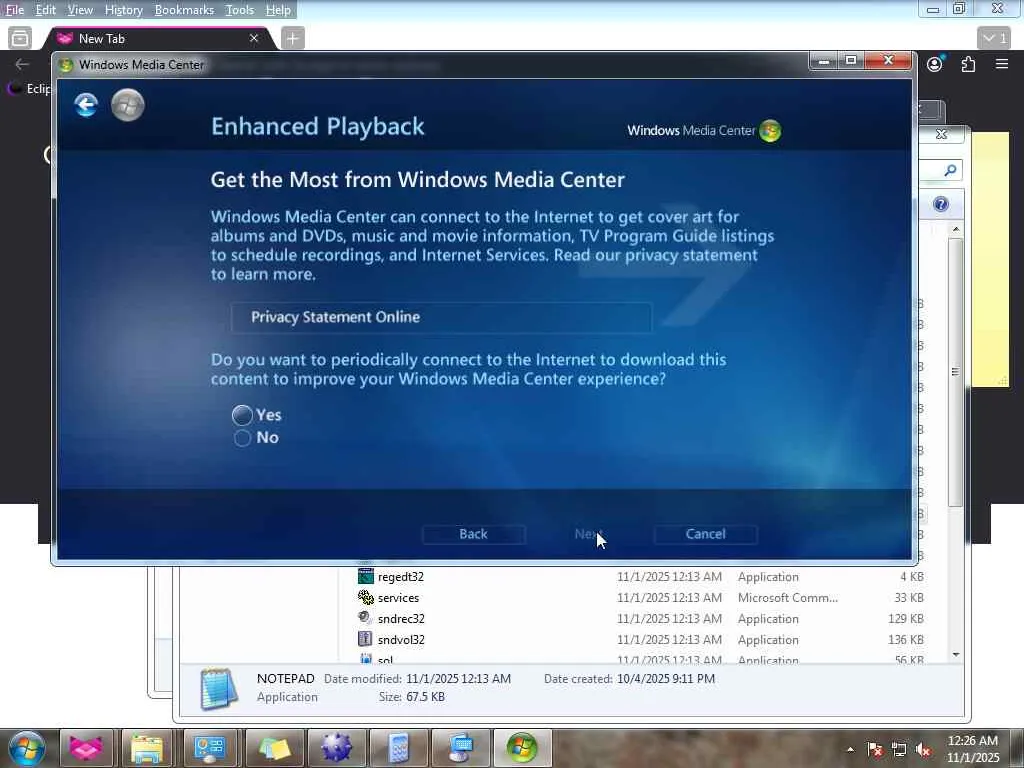Open the pink fox browser taskbar icon
Viewport: 1024px width, 768px height.
(86, 748)
